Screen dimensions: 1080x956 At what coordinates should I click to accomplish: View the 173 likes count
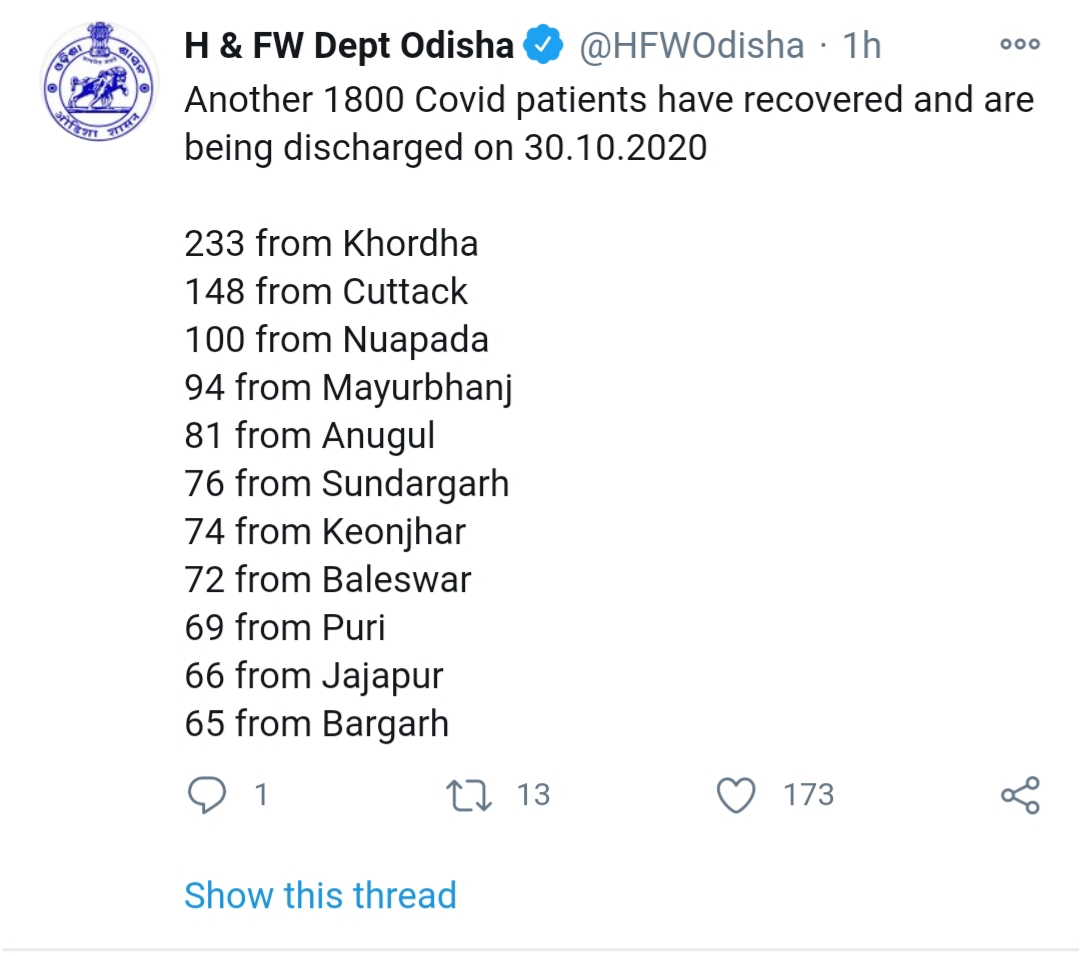[809, 795]
